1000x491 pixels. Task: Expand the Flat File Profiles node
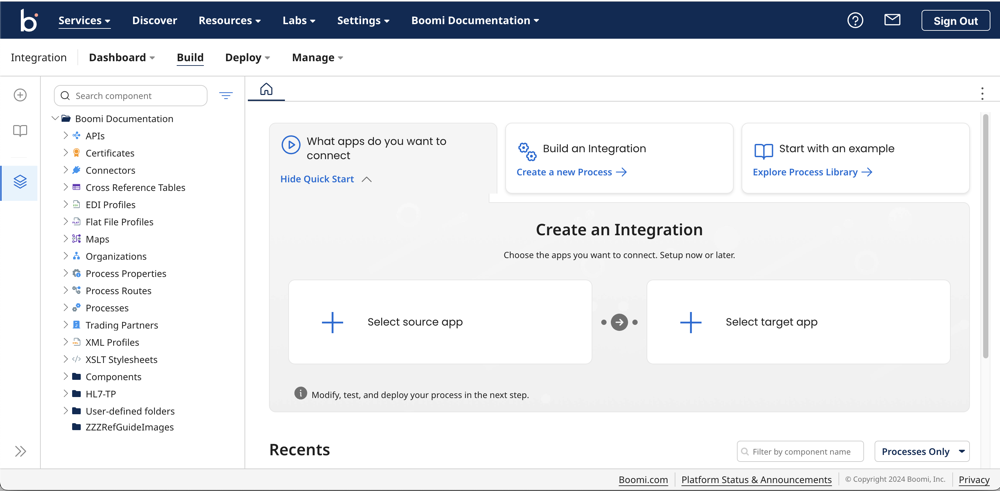tap(66, 222)
